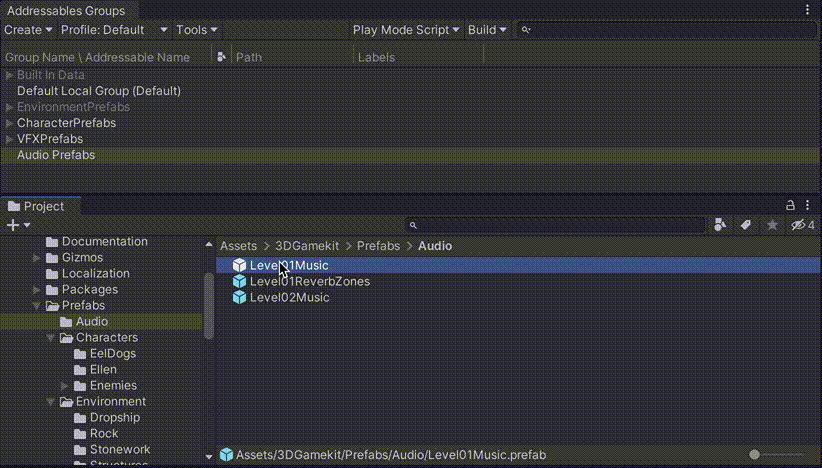Open the search-by-label tag icon
This screenshot has width=822, height=468.
[x=746, y=225]
